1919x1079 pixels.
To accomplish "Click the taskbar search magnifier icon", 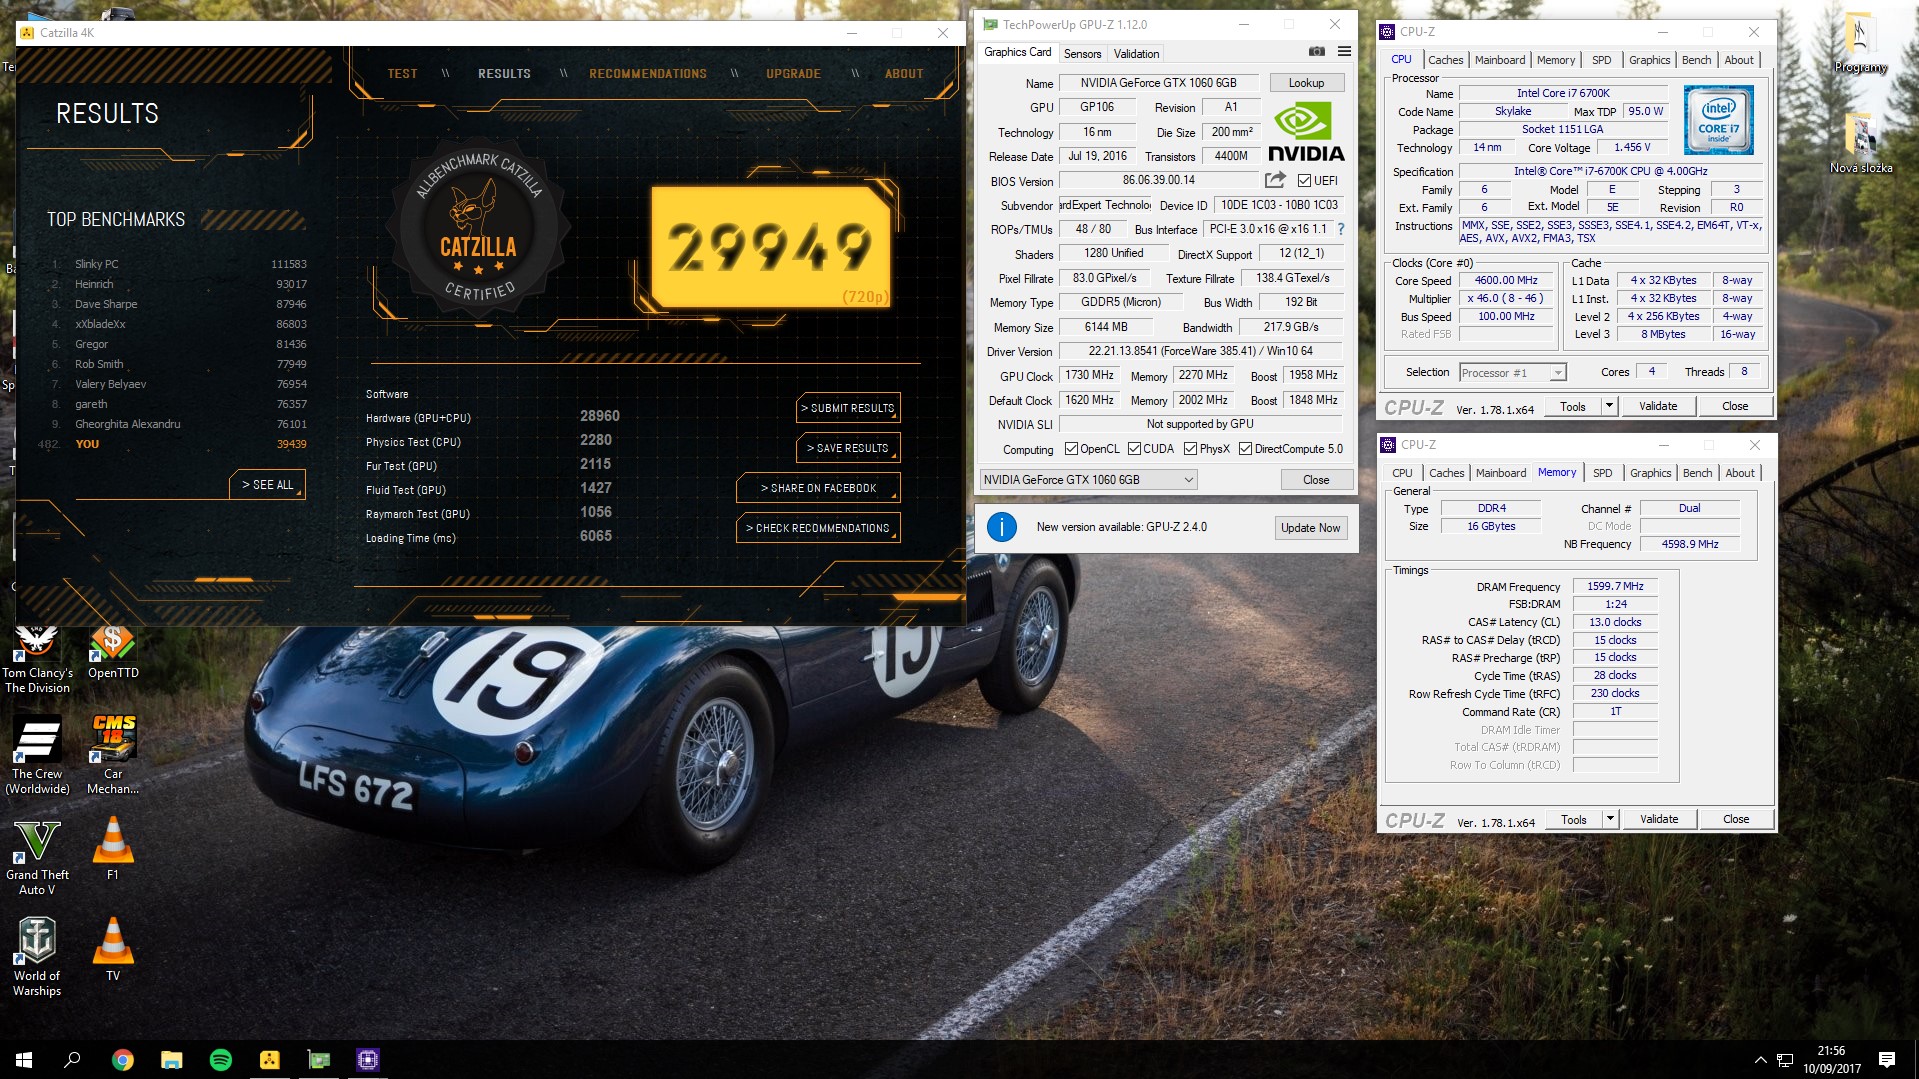I will (72, 1060).
